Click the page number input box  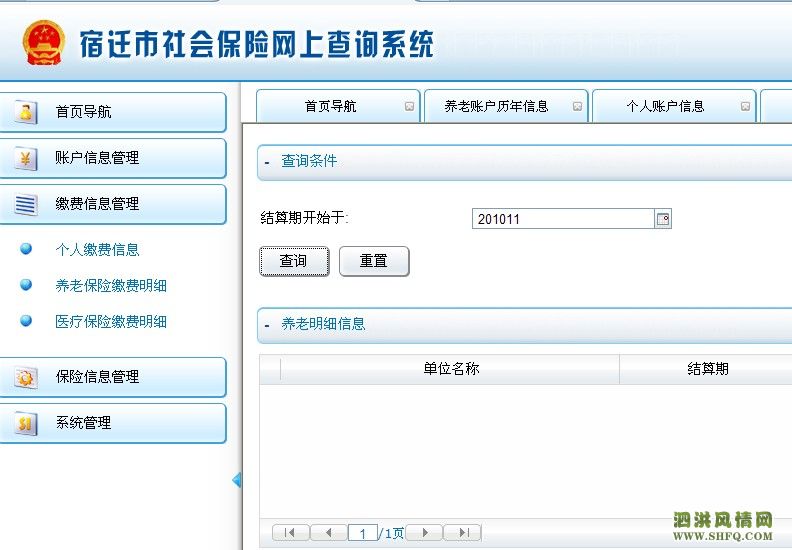363,533
